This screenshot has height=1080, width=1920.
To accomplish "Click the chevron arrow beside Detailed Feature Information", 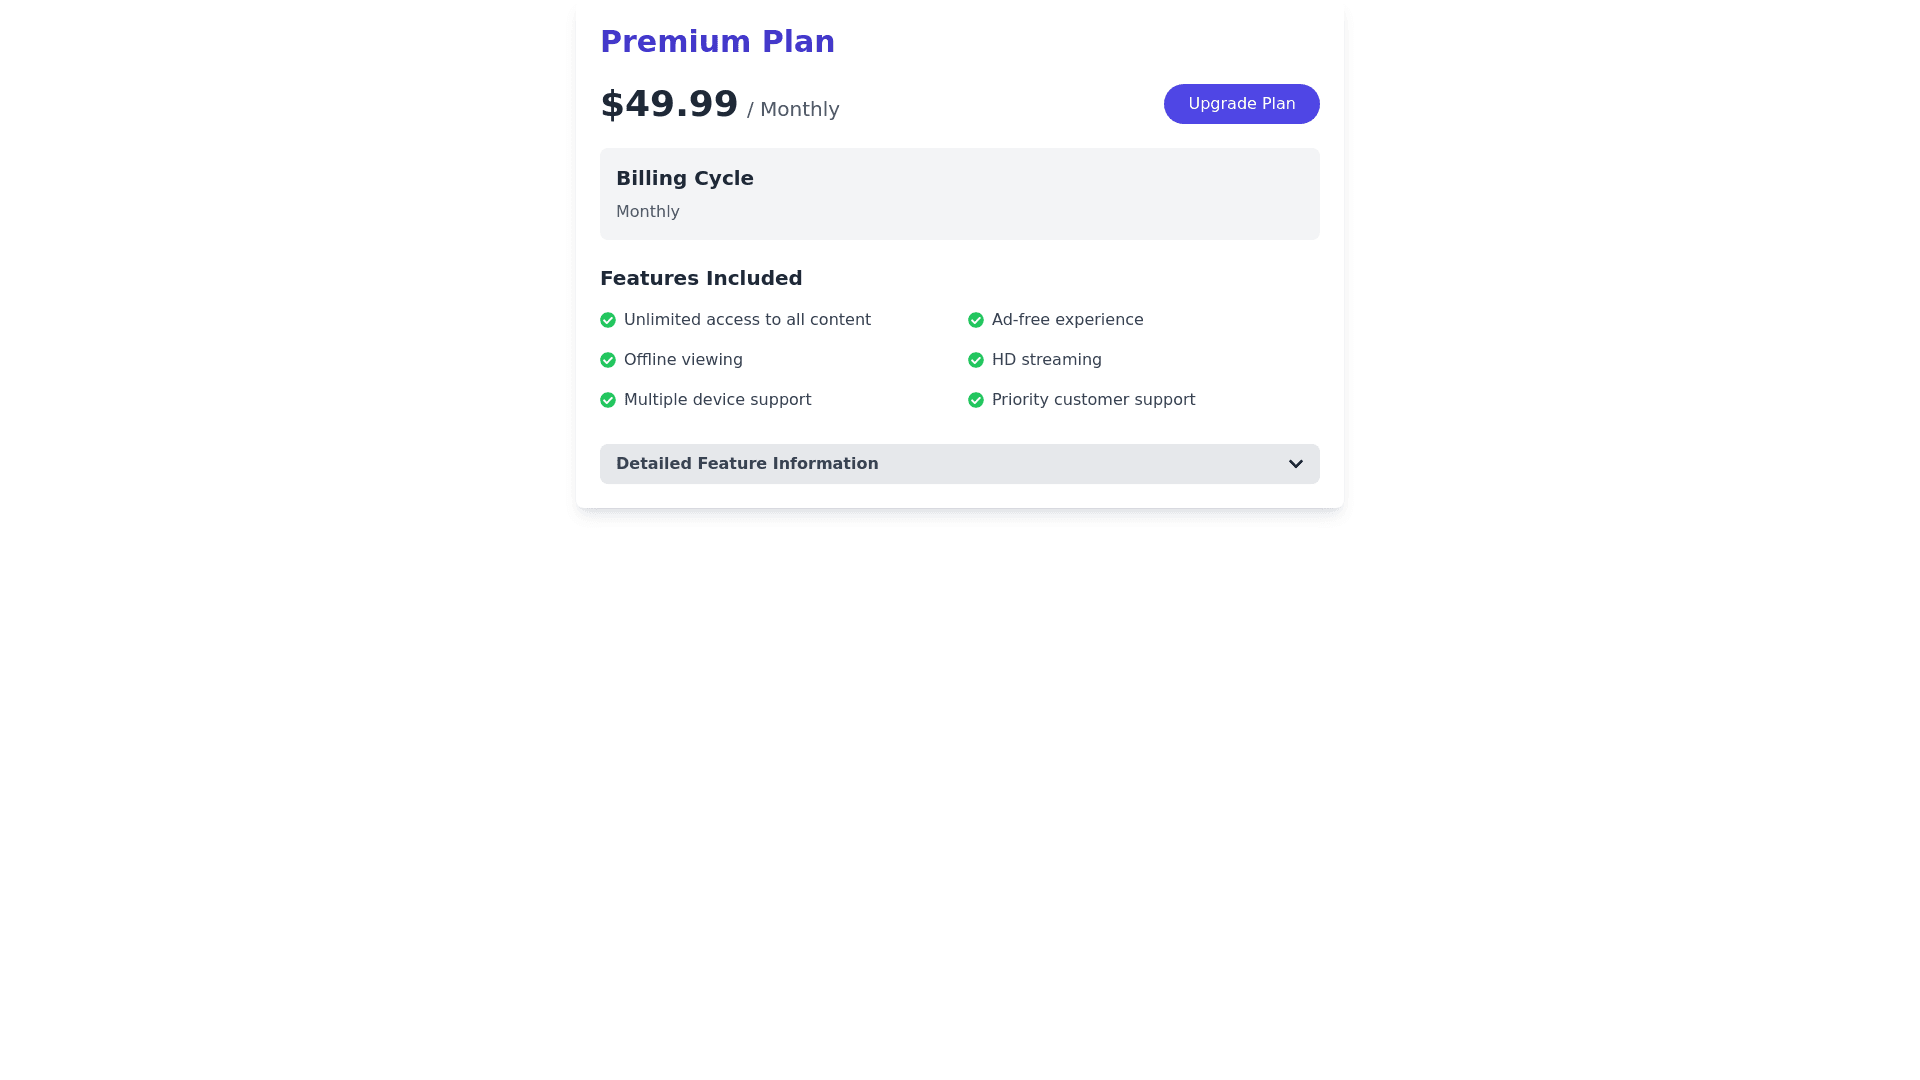I will pyautogui.click(x=1295, y=464).
